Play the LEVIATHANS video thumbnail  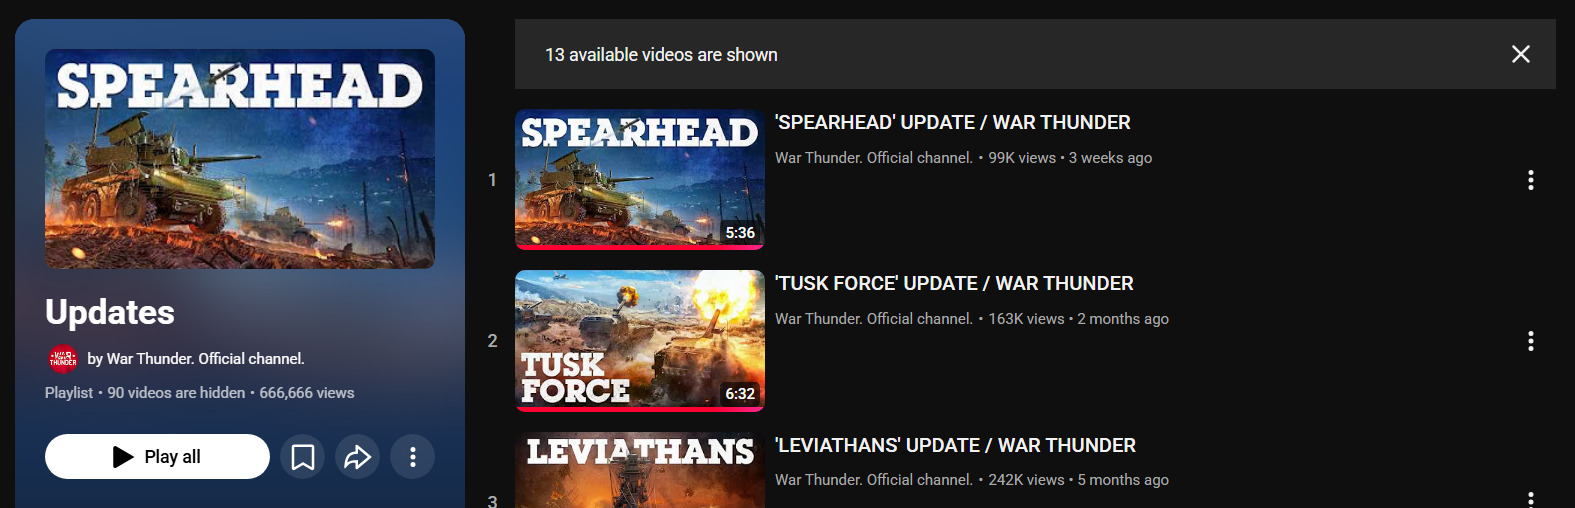click(x=640, y=470)
